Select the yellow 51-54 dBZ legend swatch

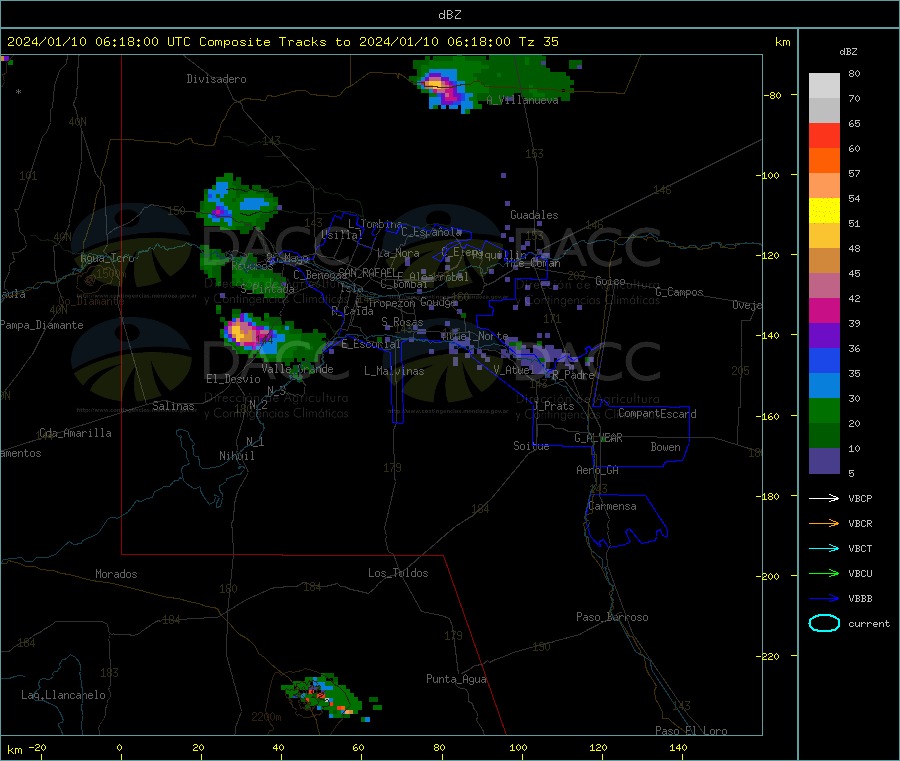tap(824, 211)
